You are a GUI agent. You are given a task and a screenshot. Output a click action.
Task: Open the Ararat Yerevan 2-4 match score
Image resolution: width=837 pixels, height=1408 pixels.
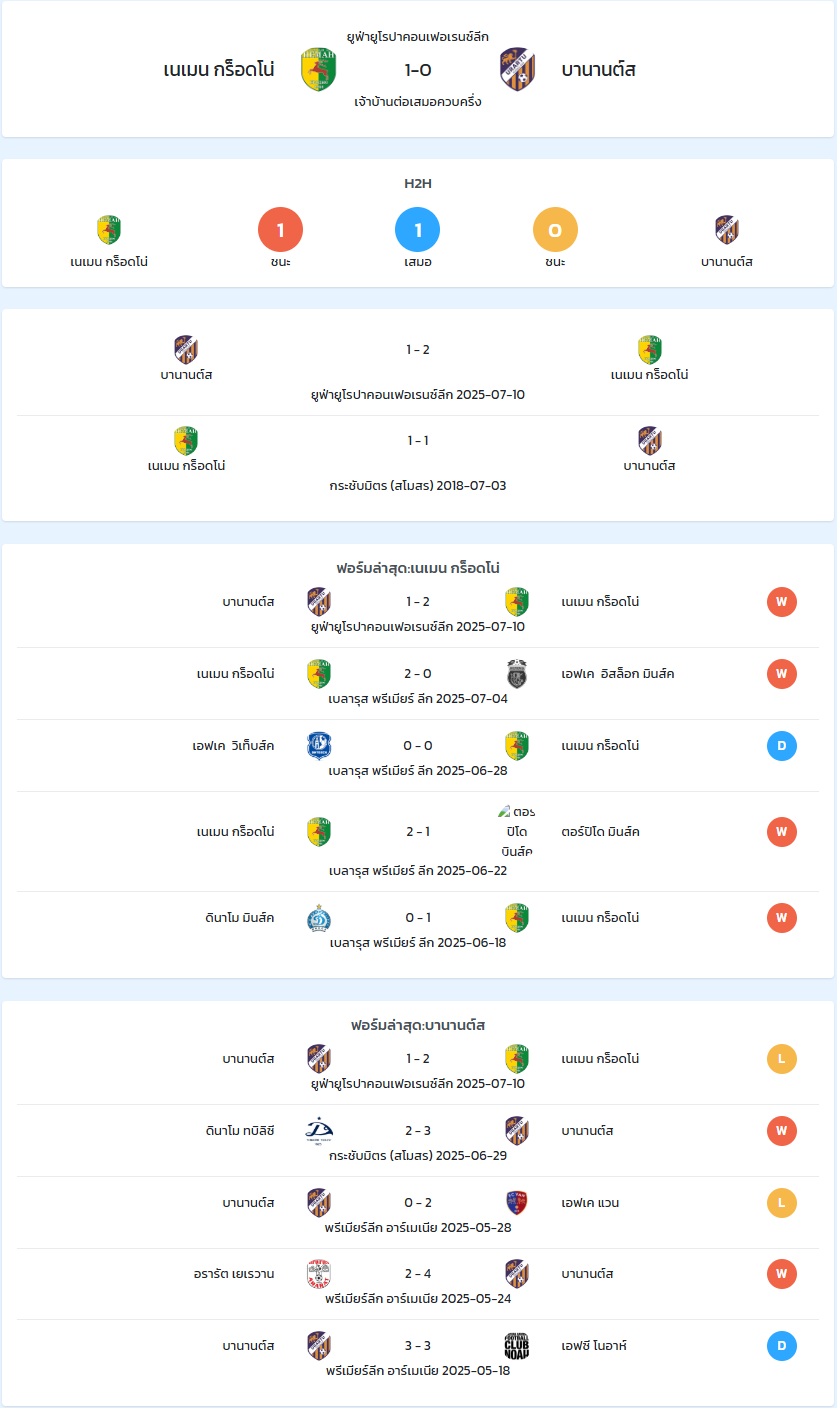(418, 1274)
